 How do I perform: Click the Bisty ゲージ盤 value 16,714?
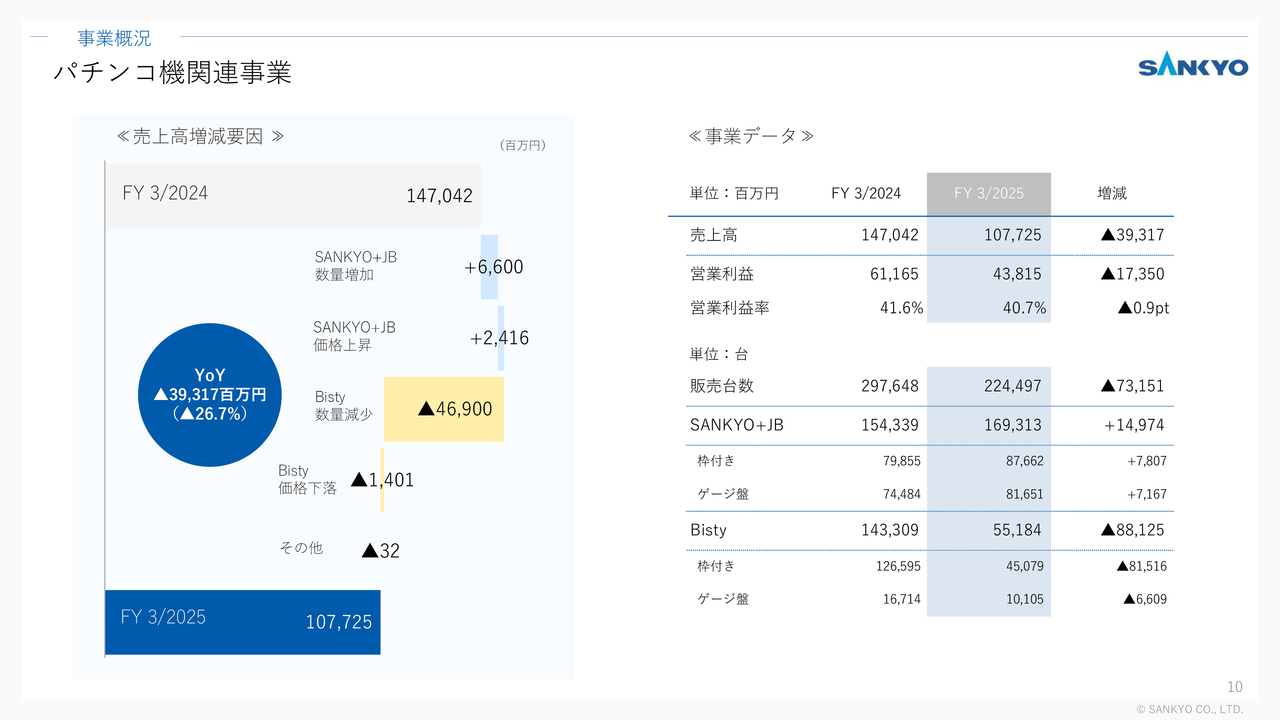[902, 599]
